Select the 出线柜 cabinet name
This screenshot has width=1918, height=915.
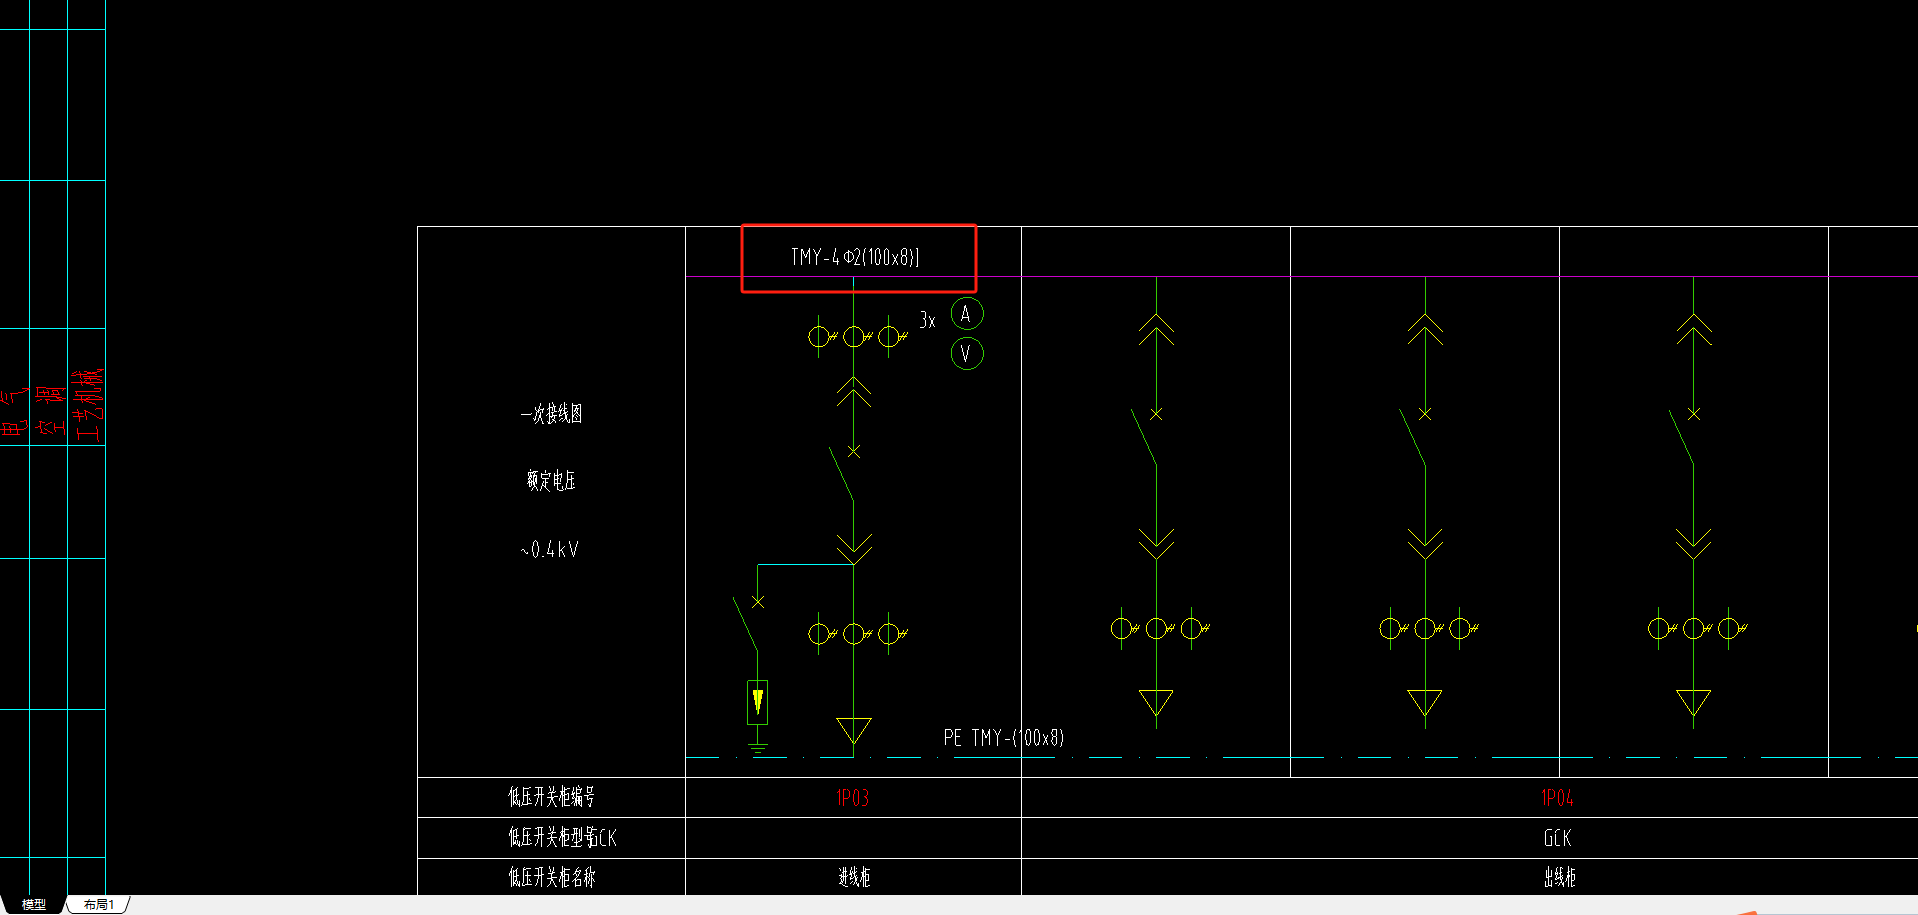pyautogui.click(x=1559, y=878)
